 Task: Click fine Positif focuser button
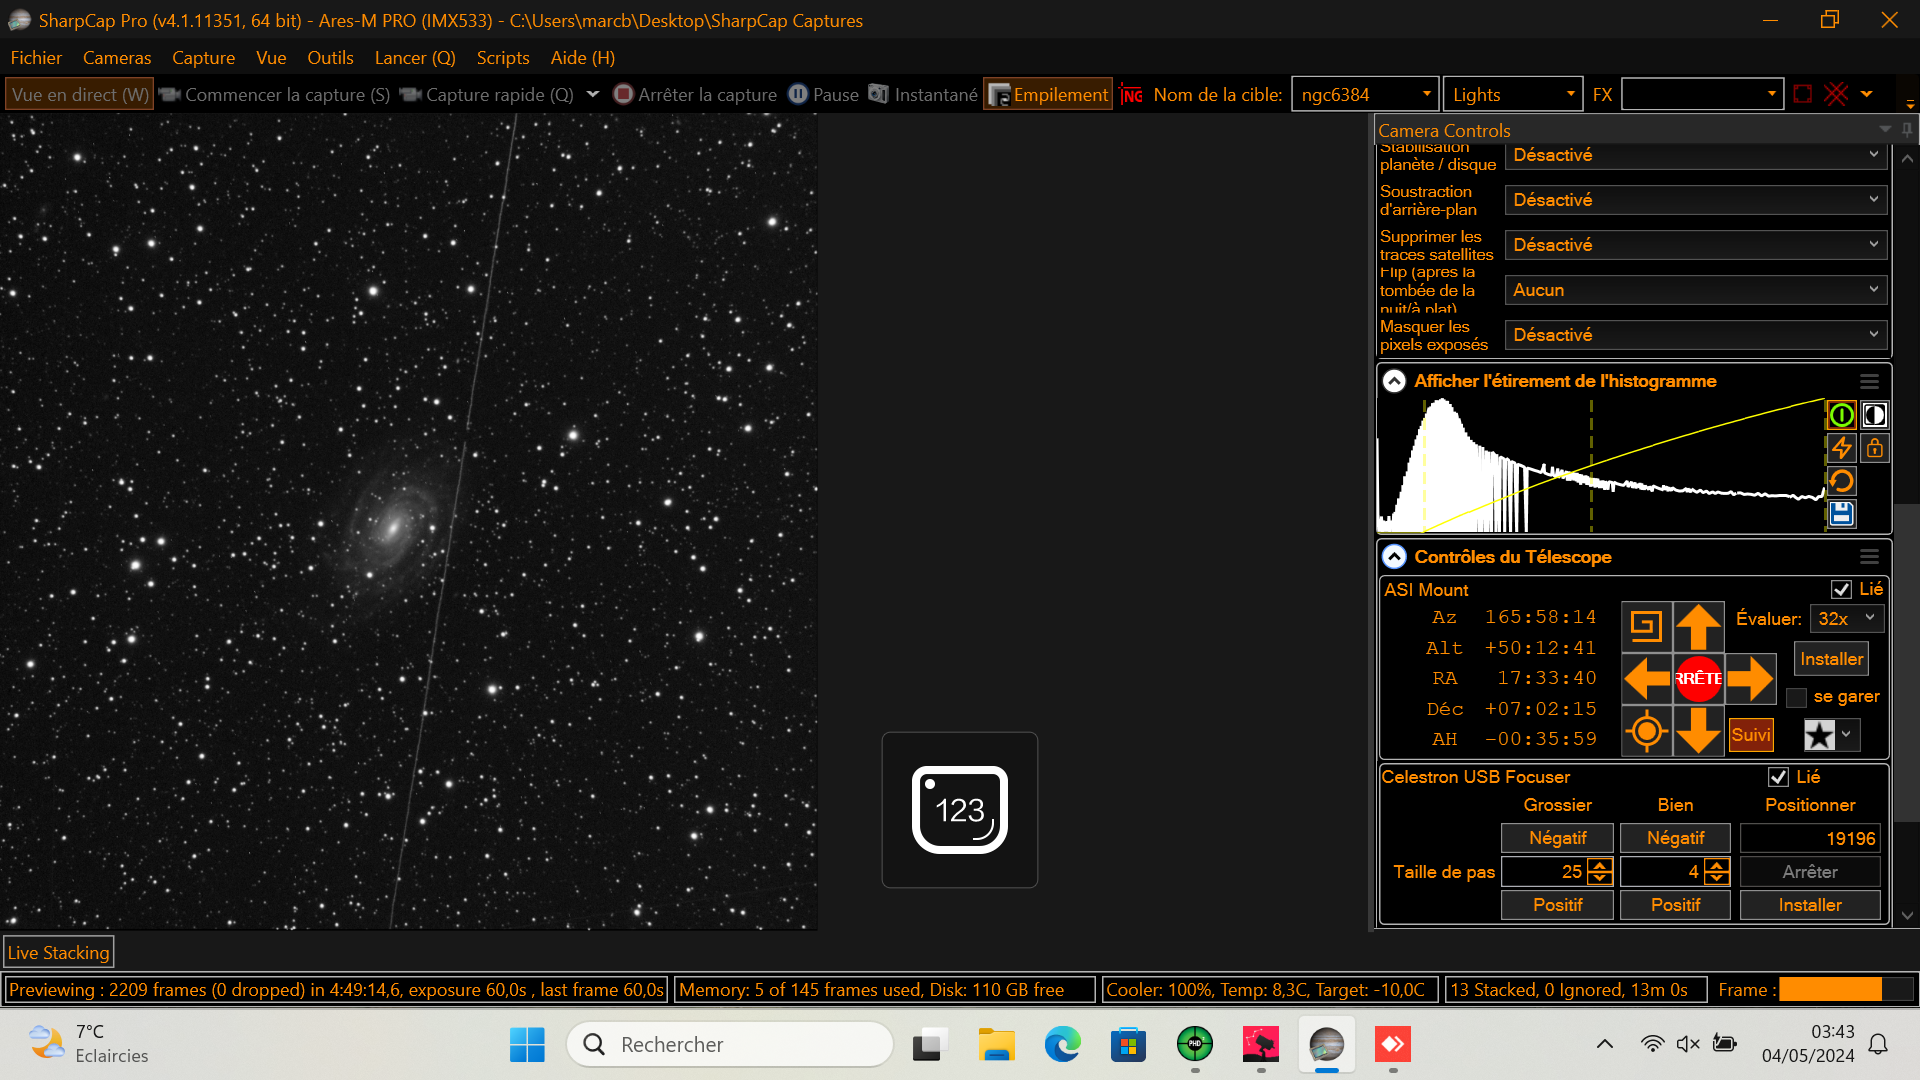pyautogui.click(x=1675, y=905)
